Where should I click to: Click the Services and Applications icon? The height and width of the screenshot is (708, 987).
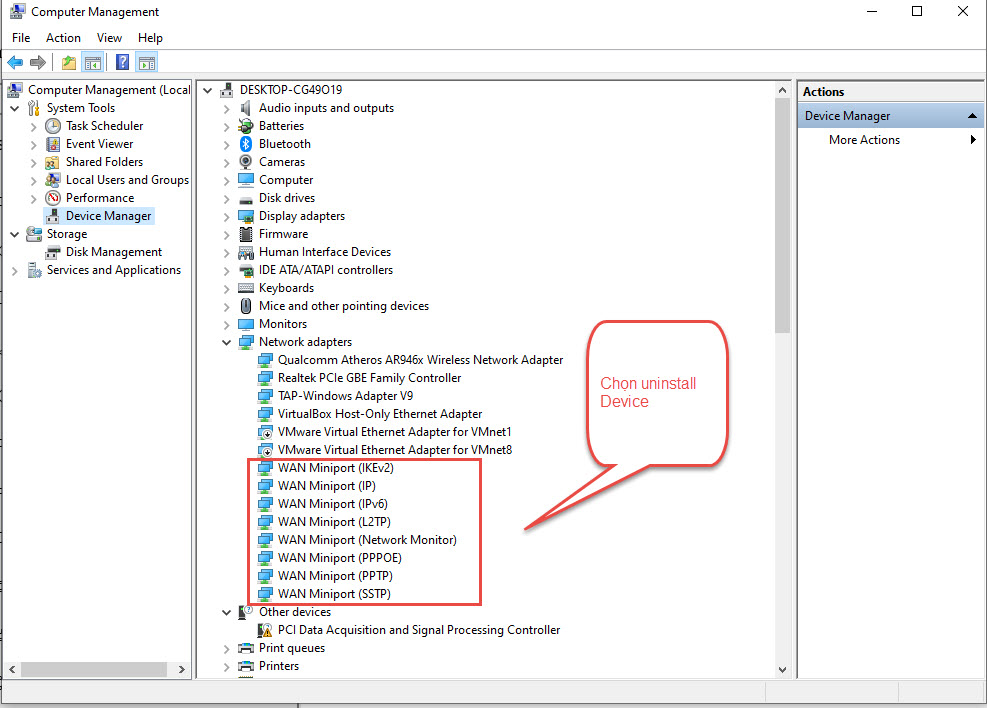[x=34, y=270]
